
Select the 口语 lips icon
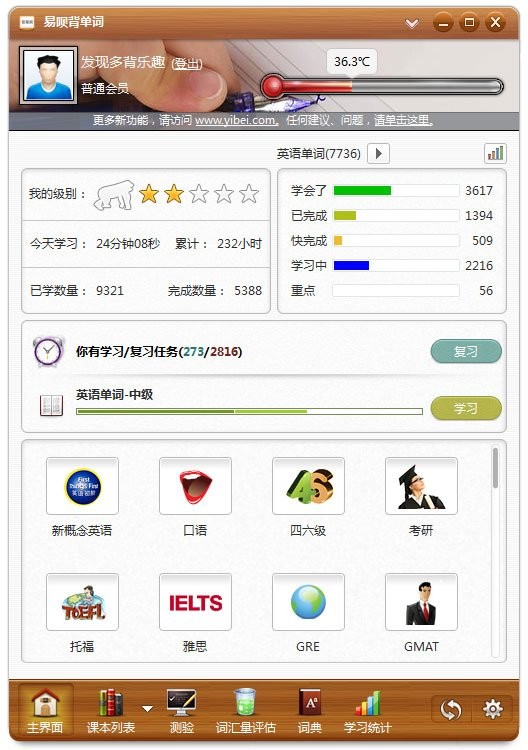pos(195,486)
